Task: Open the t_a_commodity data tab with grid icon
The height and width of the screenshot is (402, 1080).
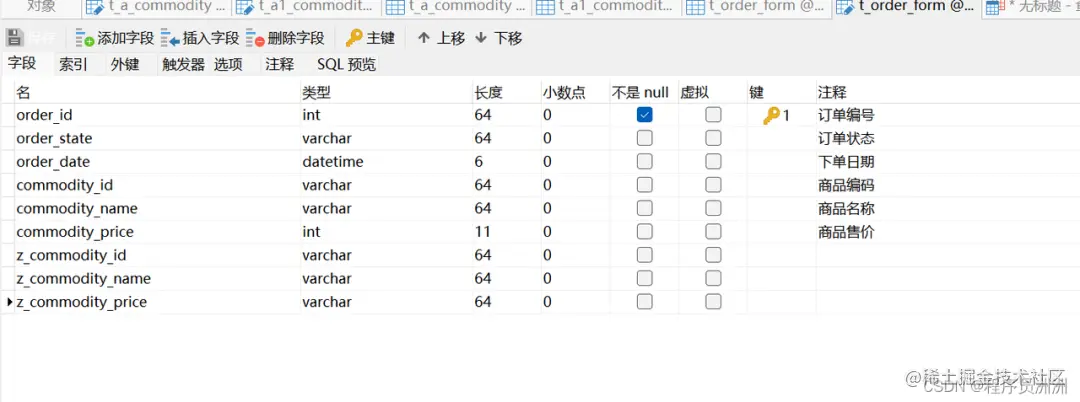Action: point(458,8)
